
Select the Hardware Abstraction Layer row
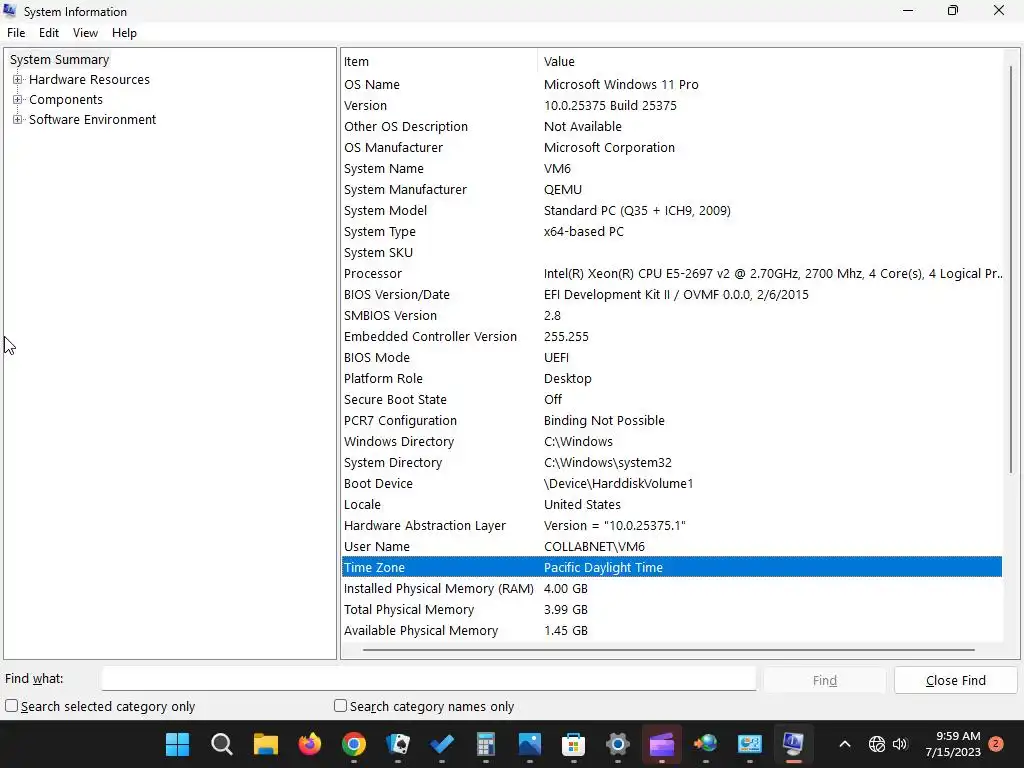coord(672,526)
